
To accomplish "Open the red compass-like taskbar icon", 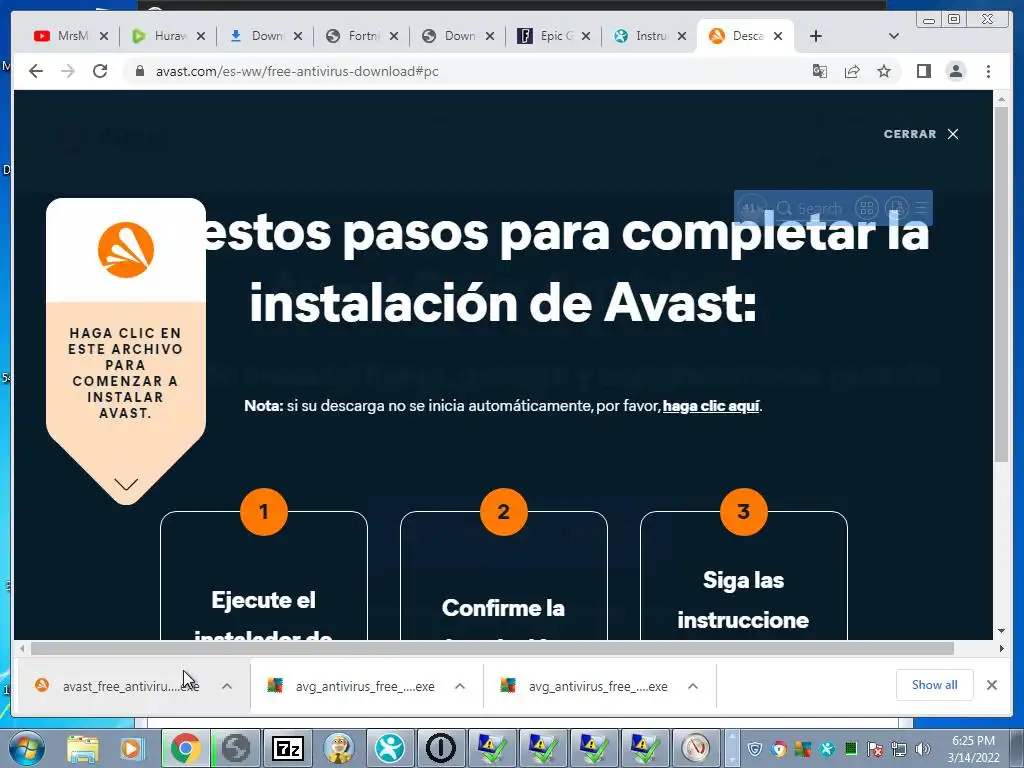I will point(696,748).
